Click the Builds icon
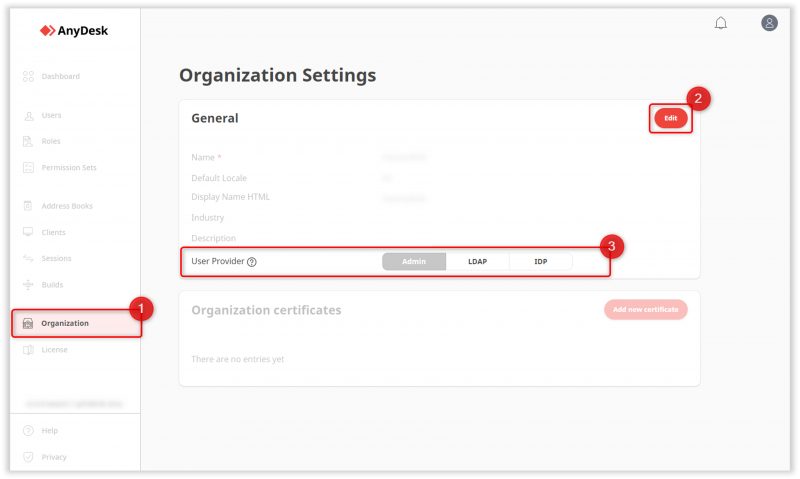 pyautogui.click(x=28, y=285)
